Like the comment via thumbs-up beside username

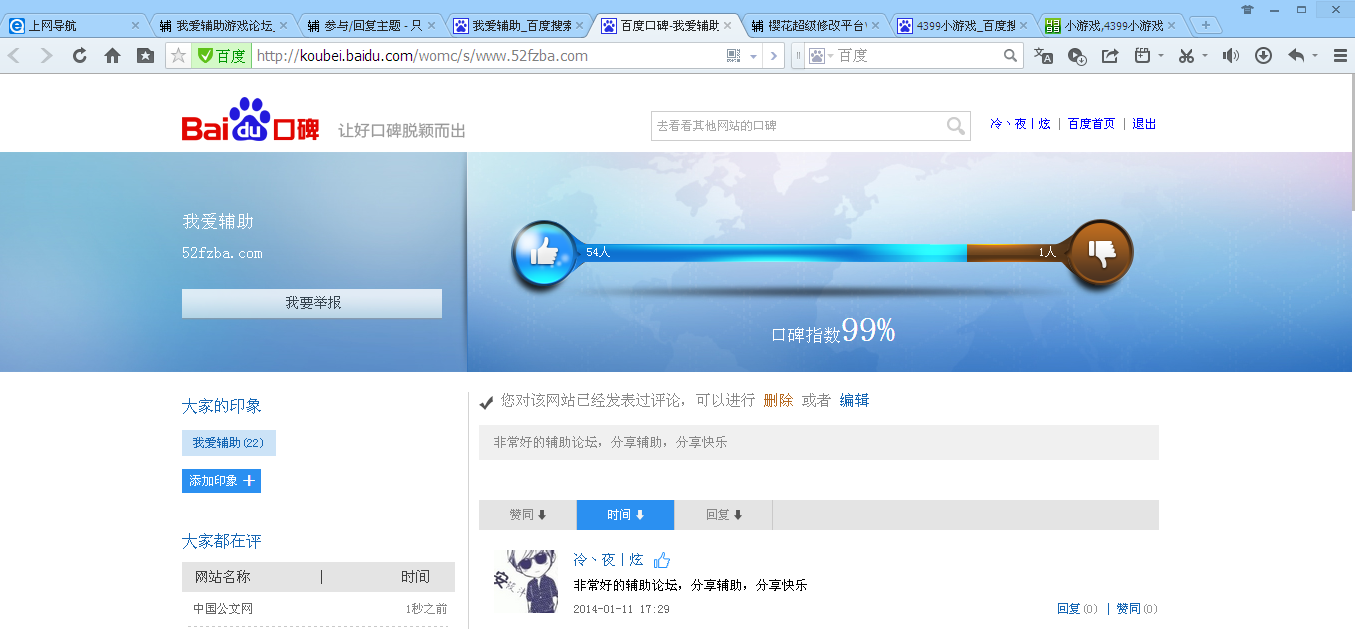click(x=662, y=560)
